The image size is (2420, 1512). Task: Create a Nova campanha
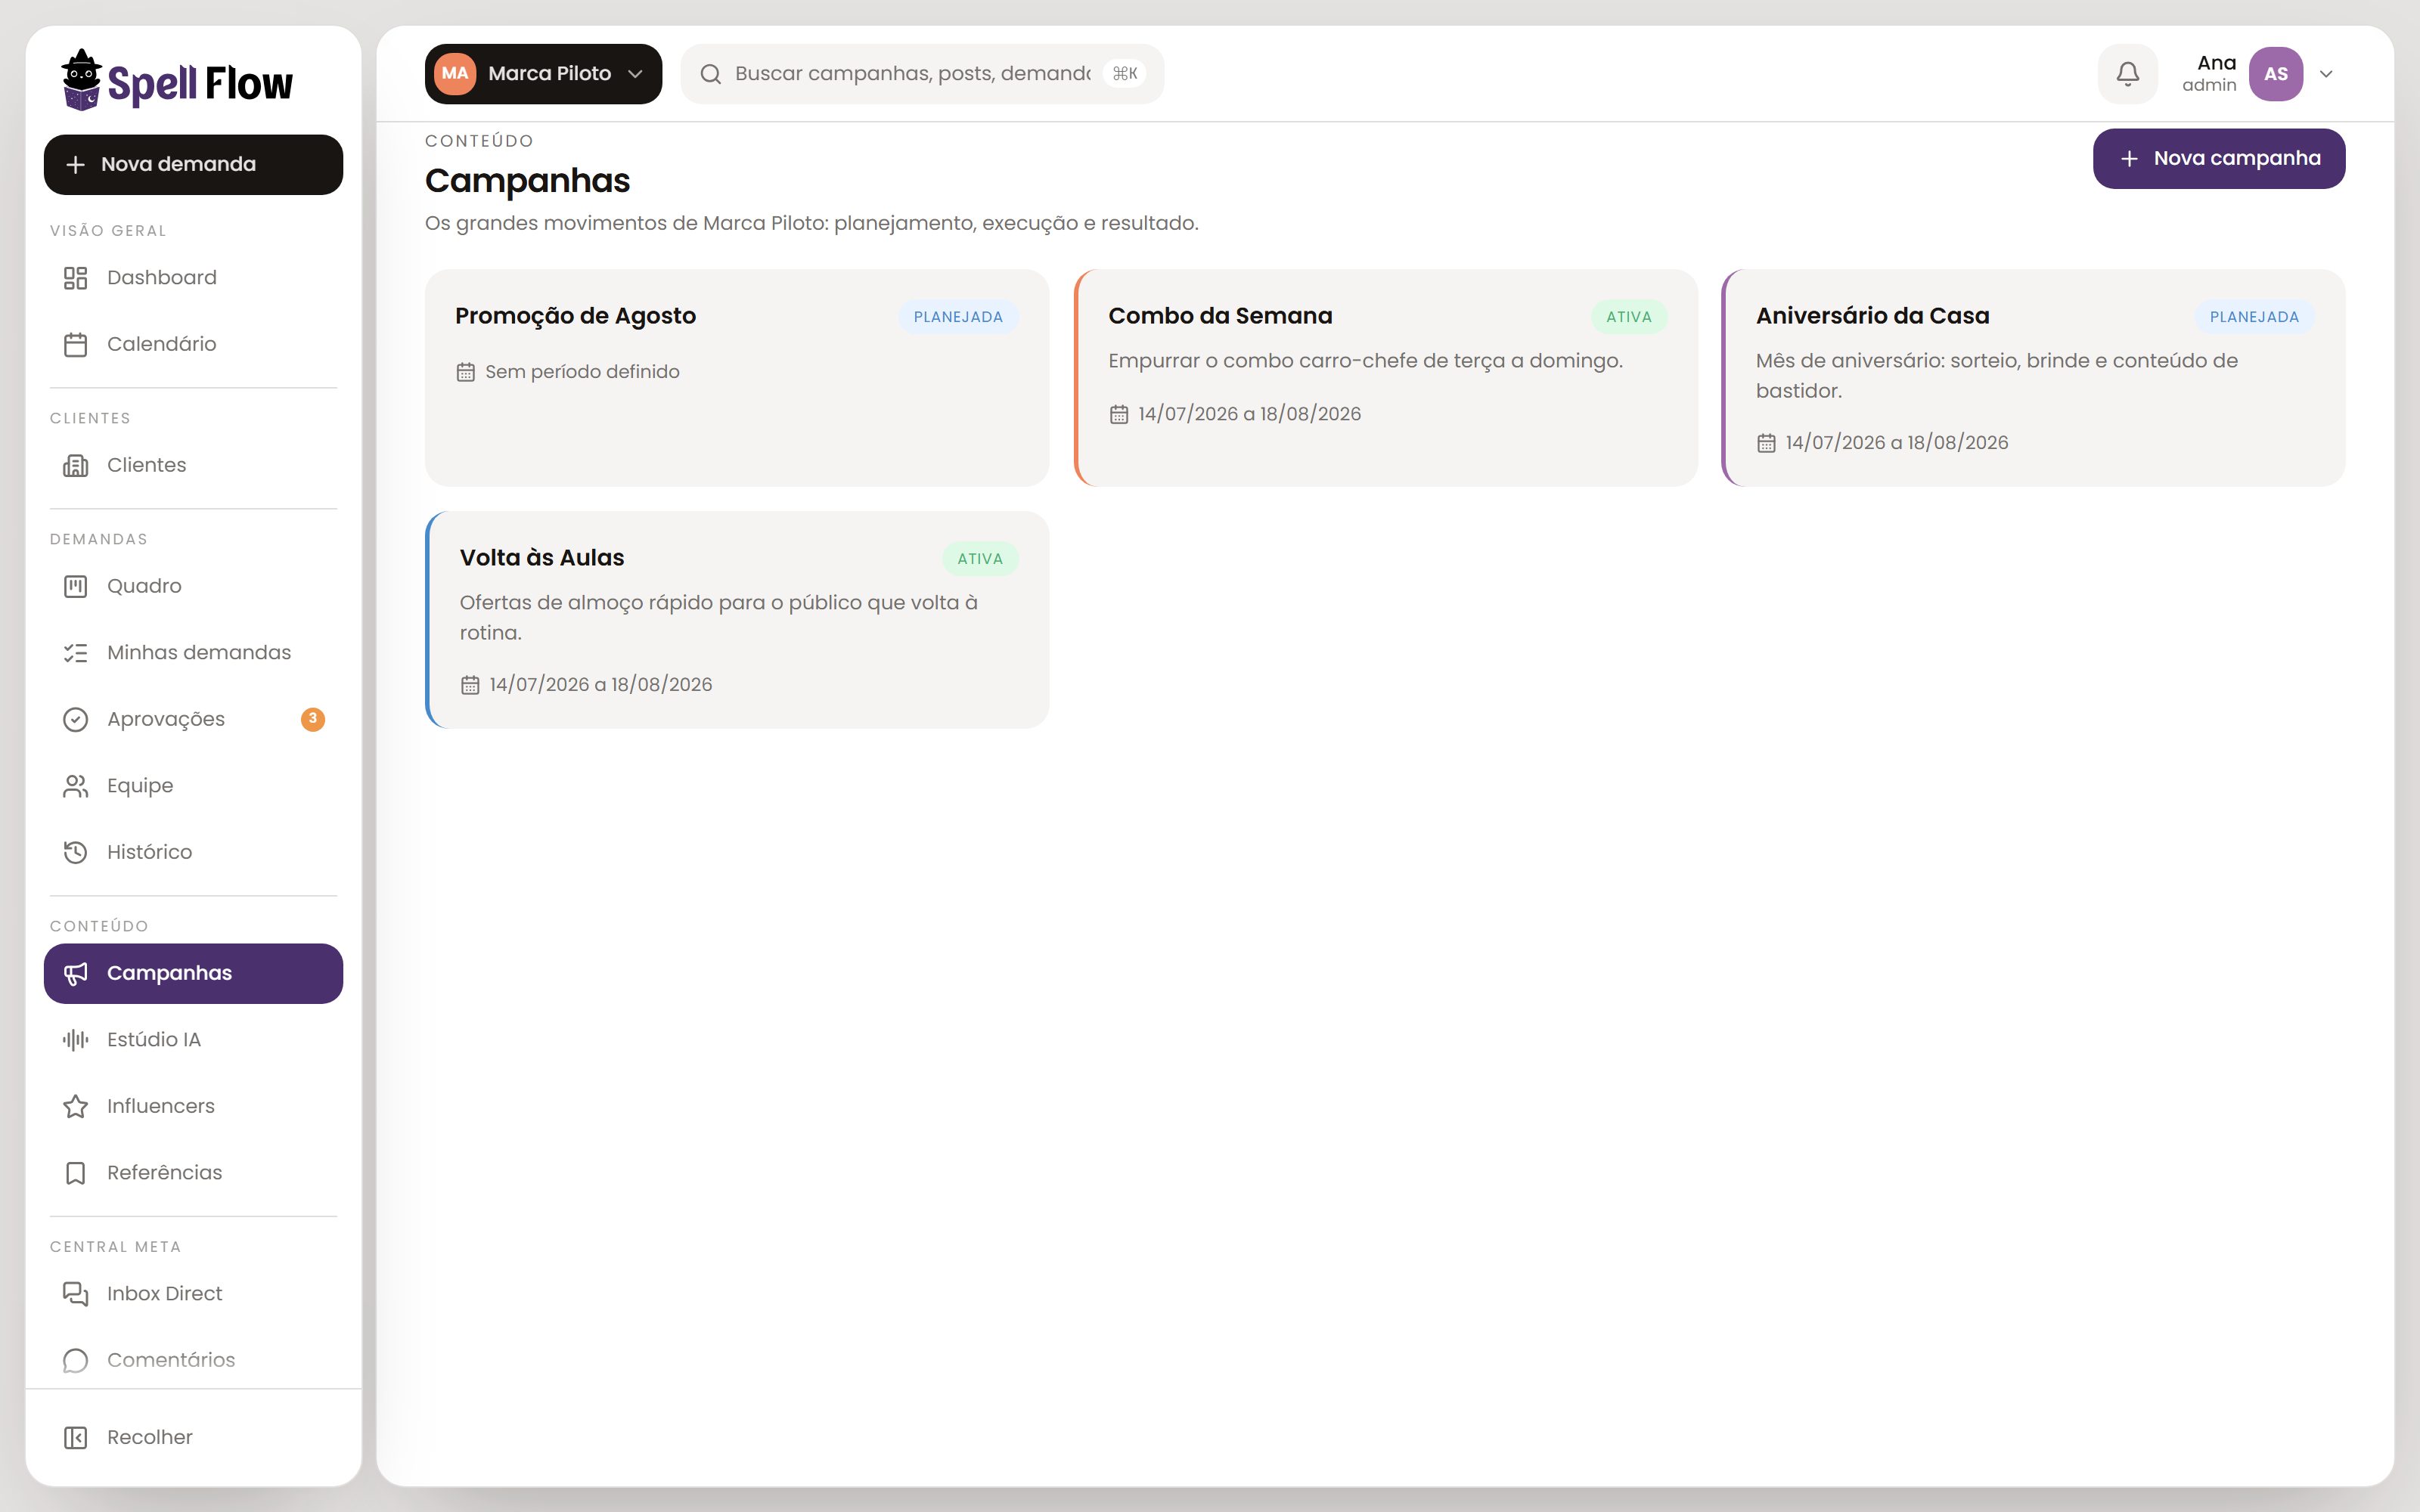pos(2218,159)
